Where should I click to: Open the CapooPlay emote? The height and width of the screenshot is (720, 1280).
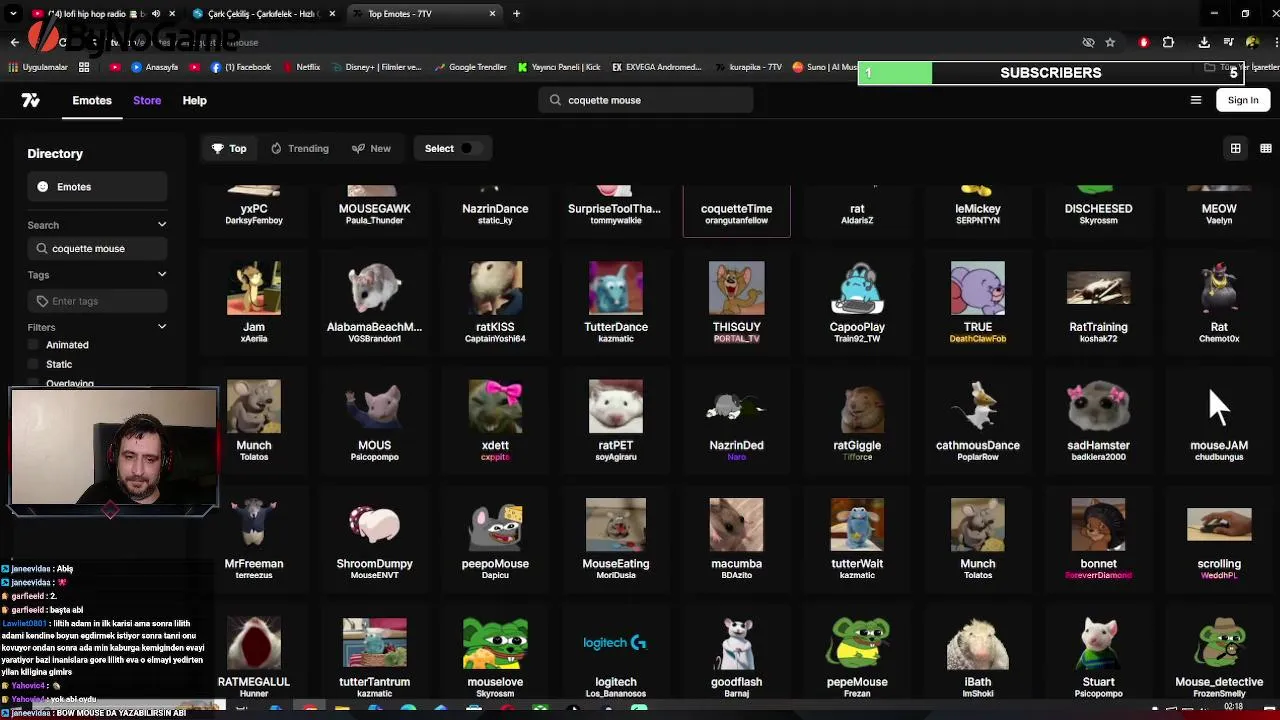(x=857, y=301)
